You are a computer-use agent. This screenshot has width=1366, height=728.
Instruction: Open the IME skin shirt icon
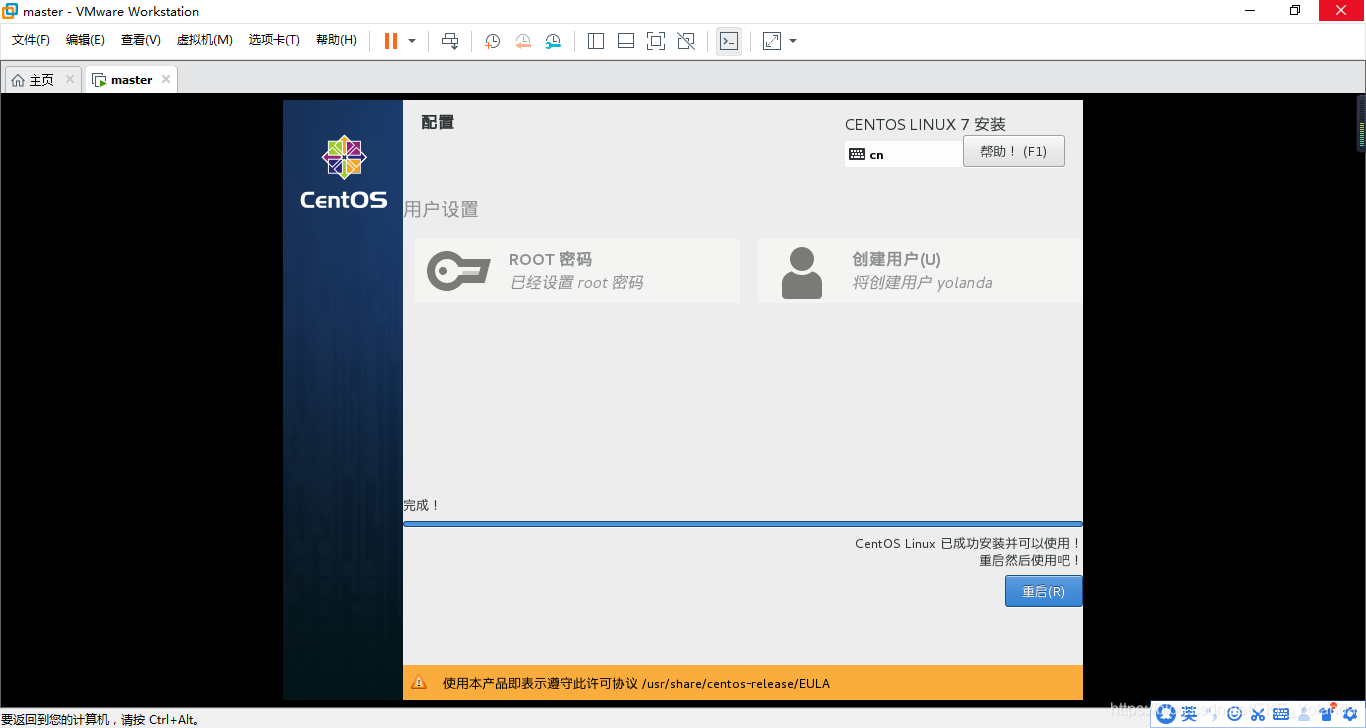tap(1327, 713)
